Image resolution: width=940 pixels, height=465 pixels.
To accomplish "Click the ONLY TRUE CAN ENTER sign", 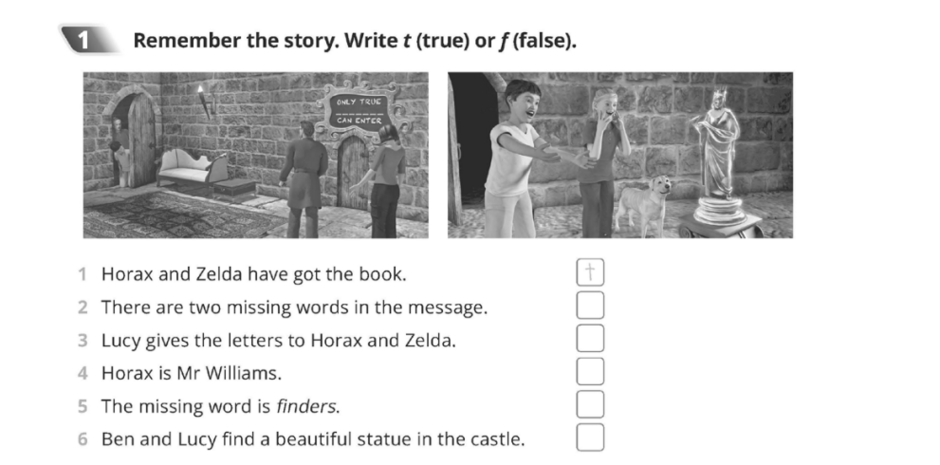I will (x=360, y=111).
